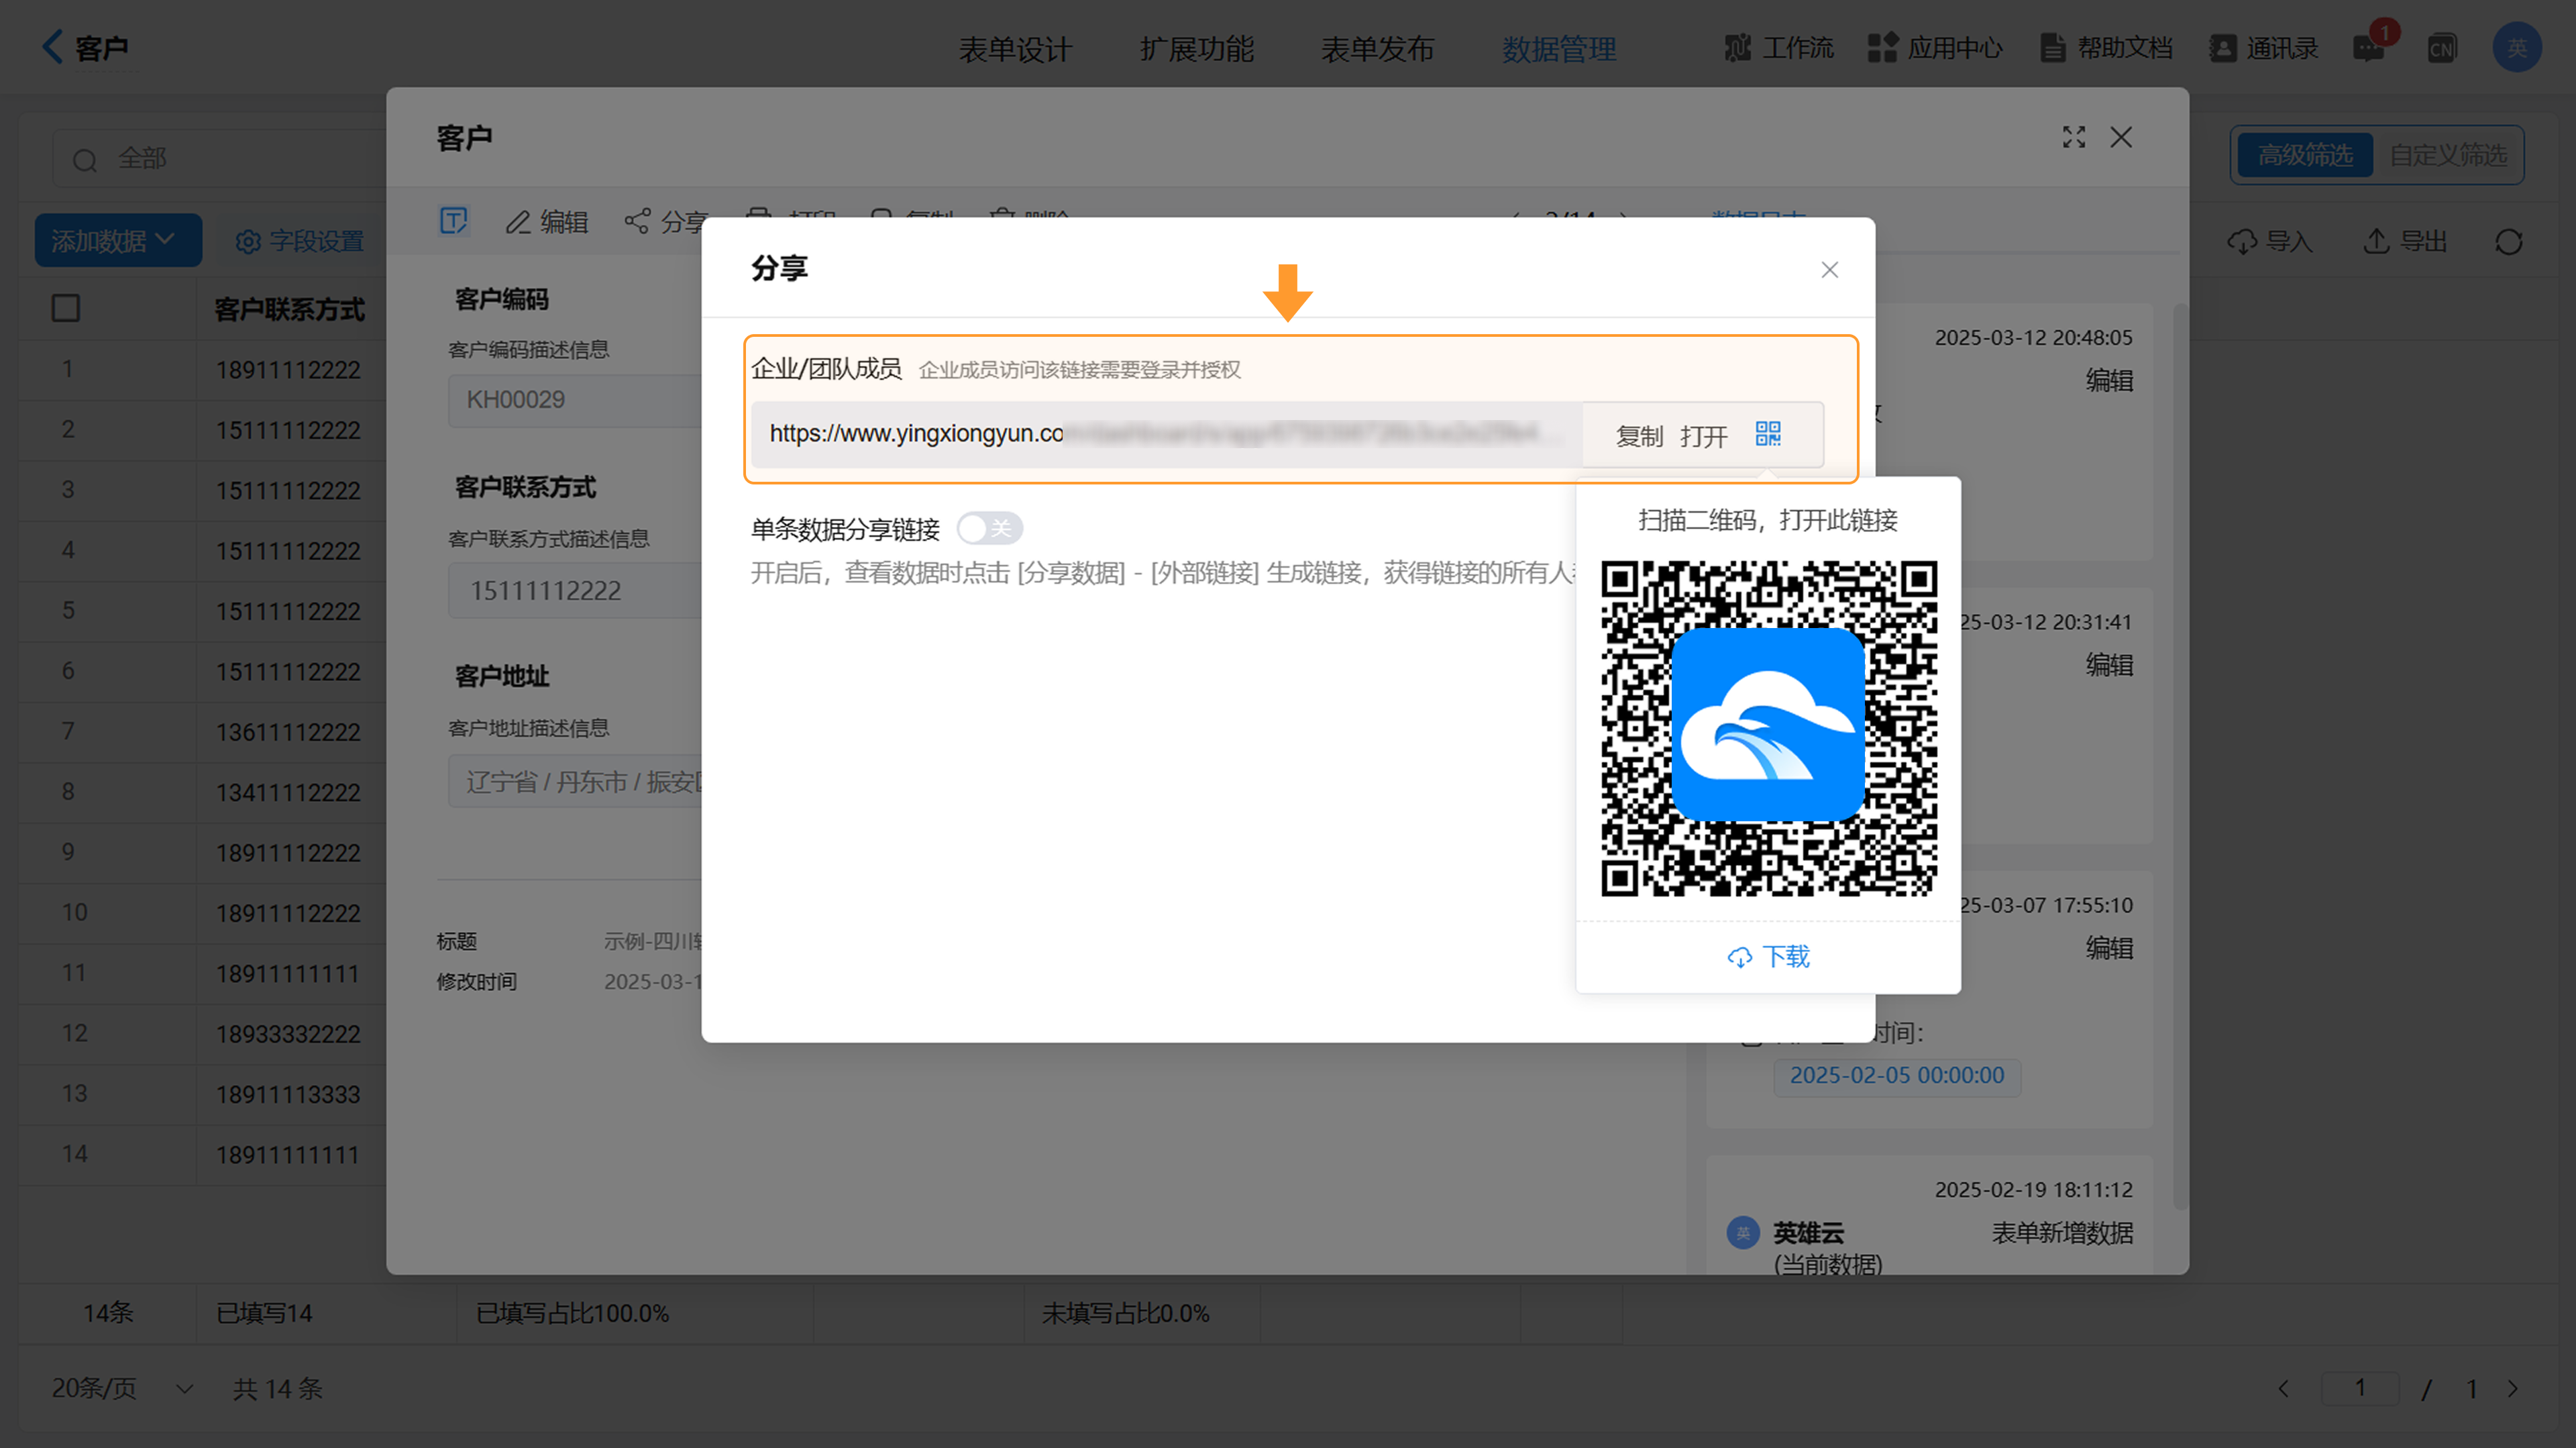2576x1448 pixels.
Task: Switch language with the CN icon
Action: click(x=2442, y=48)
